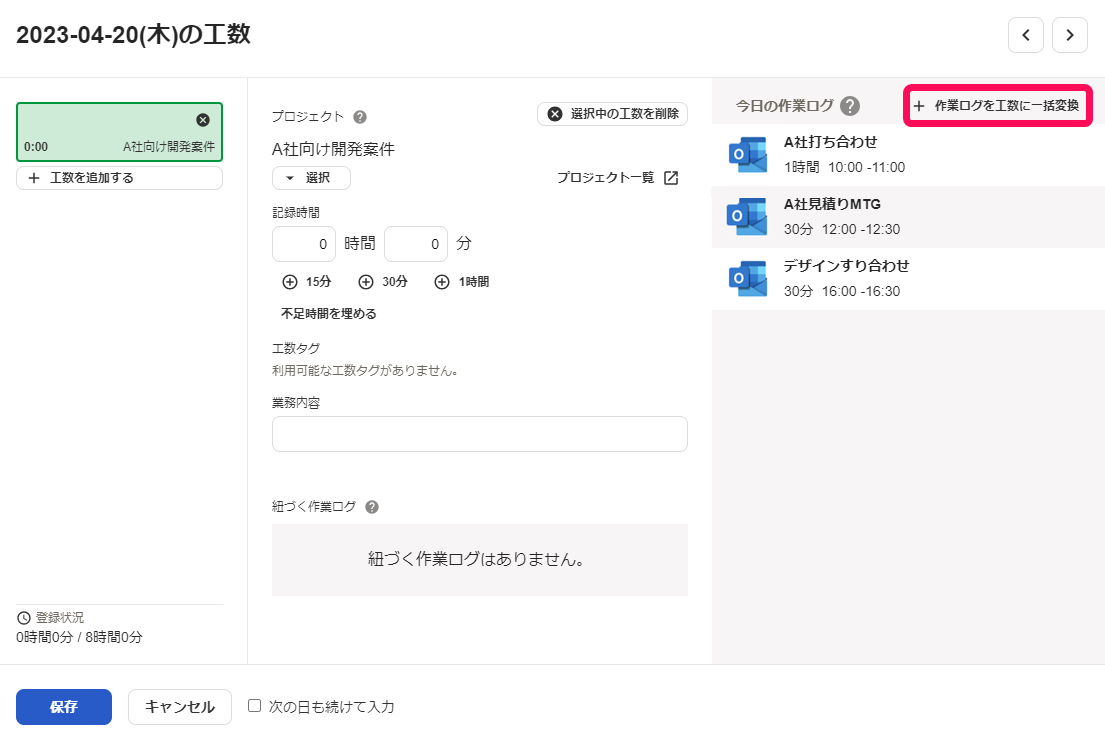
Task: Add 30分 to recorded time
Action: [x=383, y=282]
